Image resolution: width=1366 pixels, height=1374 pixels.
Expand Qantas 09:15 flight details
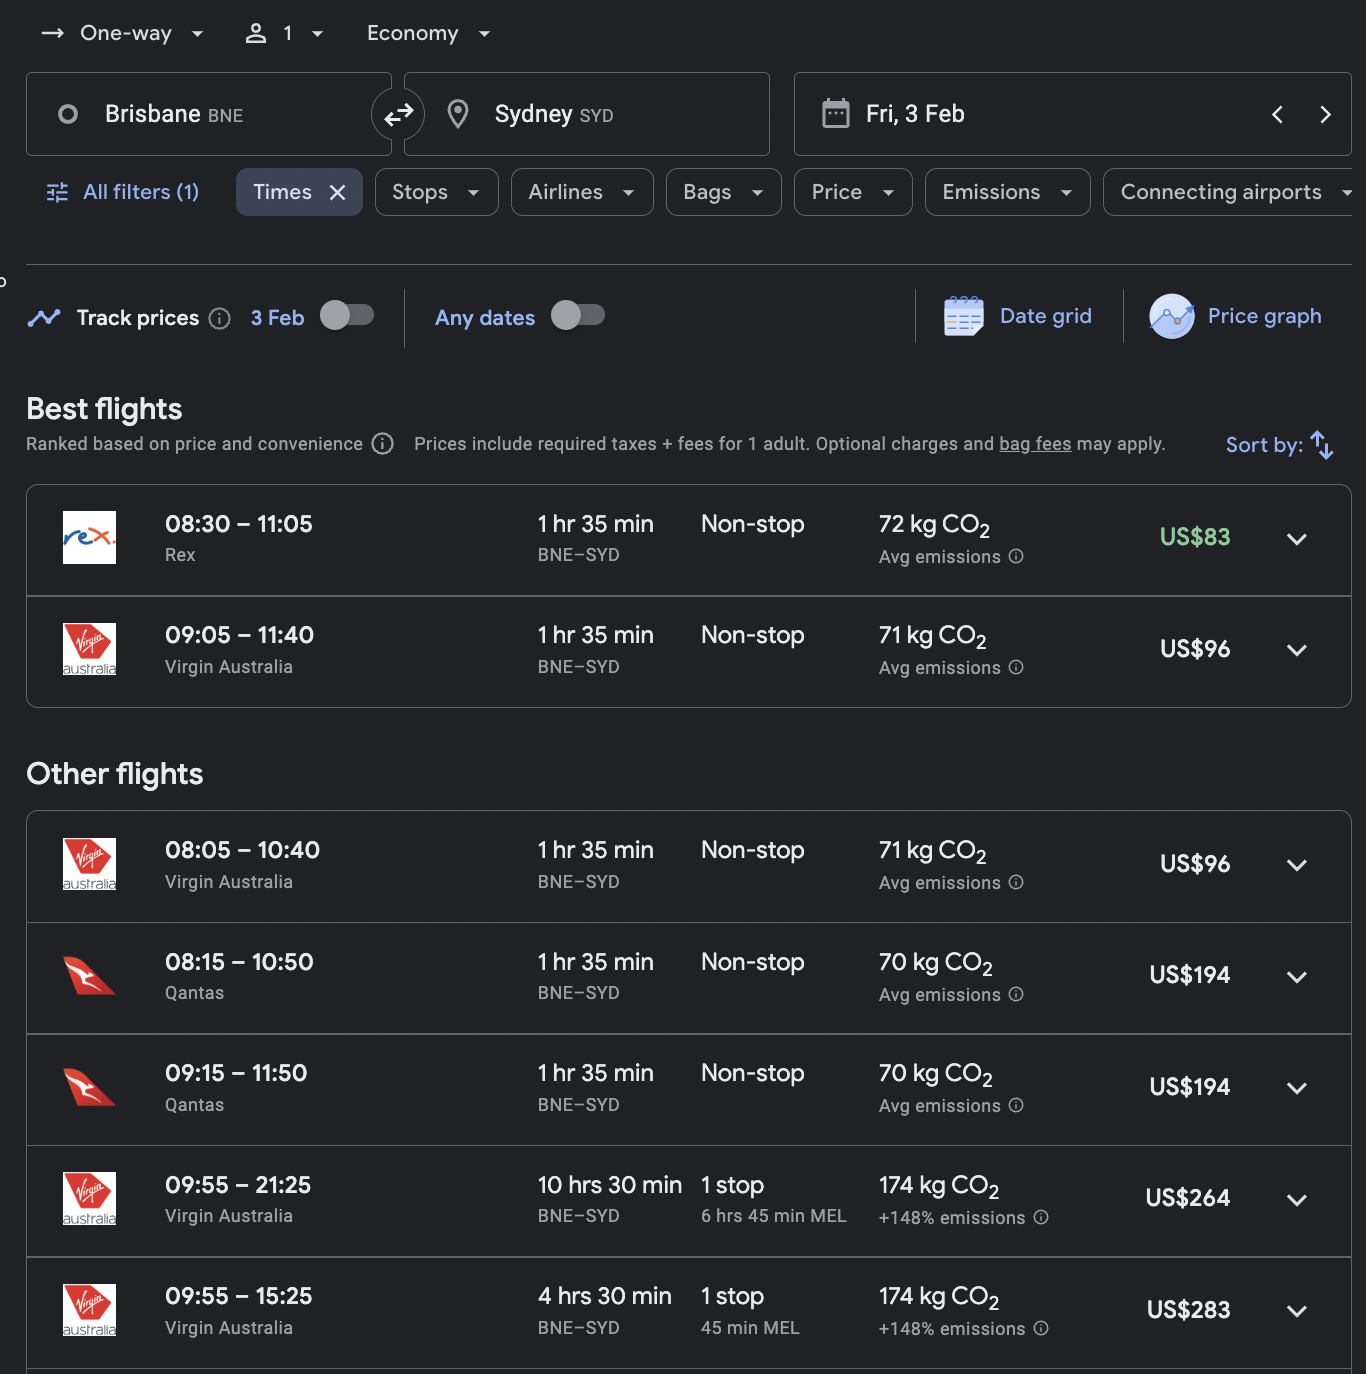click(x=1297, y=1088)
